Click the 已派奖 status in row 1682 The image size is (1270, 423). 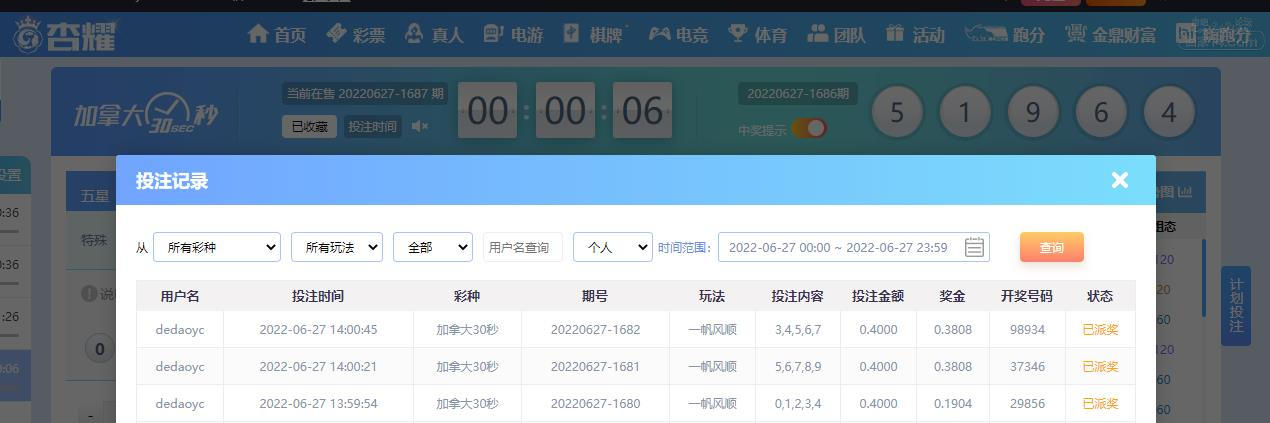tap(1100, 329)
